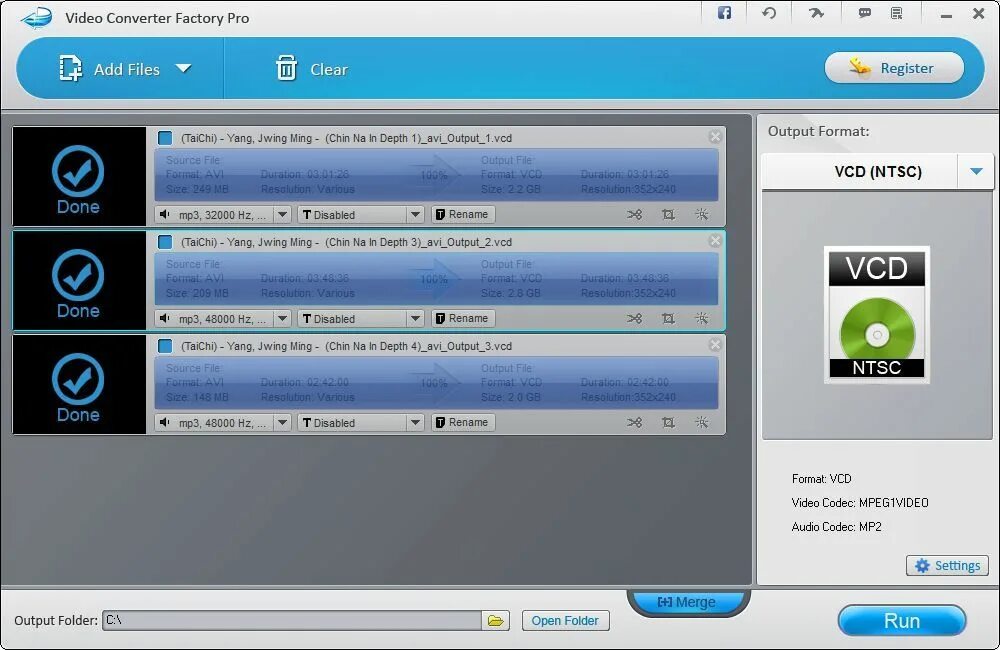Click the Video Codec: MPEG1VIDEO text

[860, 503]
